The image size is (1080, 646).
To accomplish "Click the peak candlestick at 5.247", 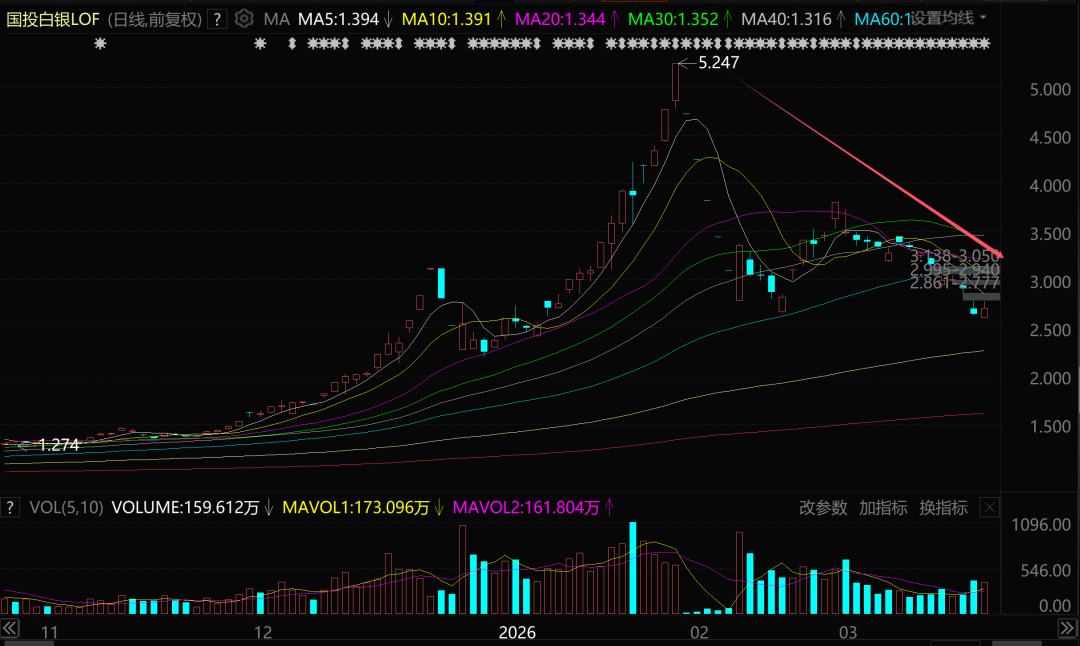I will point(676,83).
